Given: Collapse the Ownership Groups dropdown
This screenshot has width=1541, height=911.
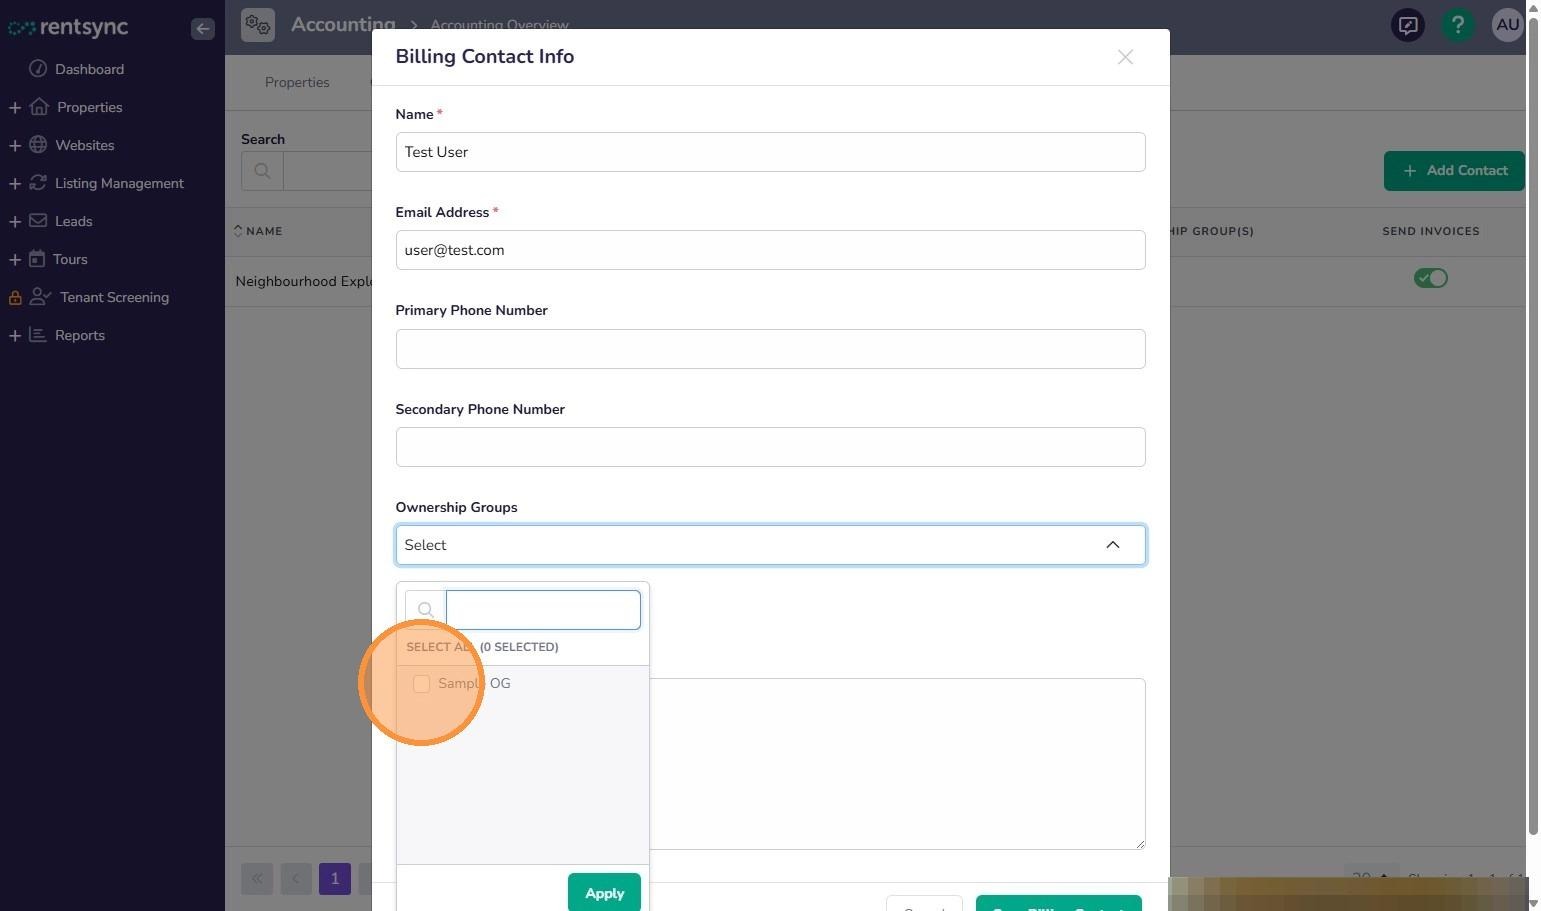Looking at the screenshot, I should (x=1113, y=545).
